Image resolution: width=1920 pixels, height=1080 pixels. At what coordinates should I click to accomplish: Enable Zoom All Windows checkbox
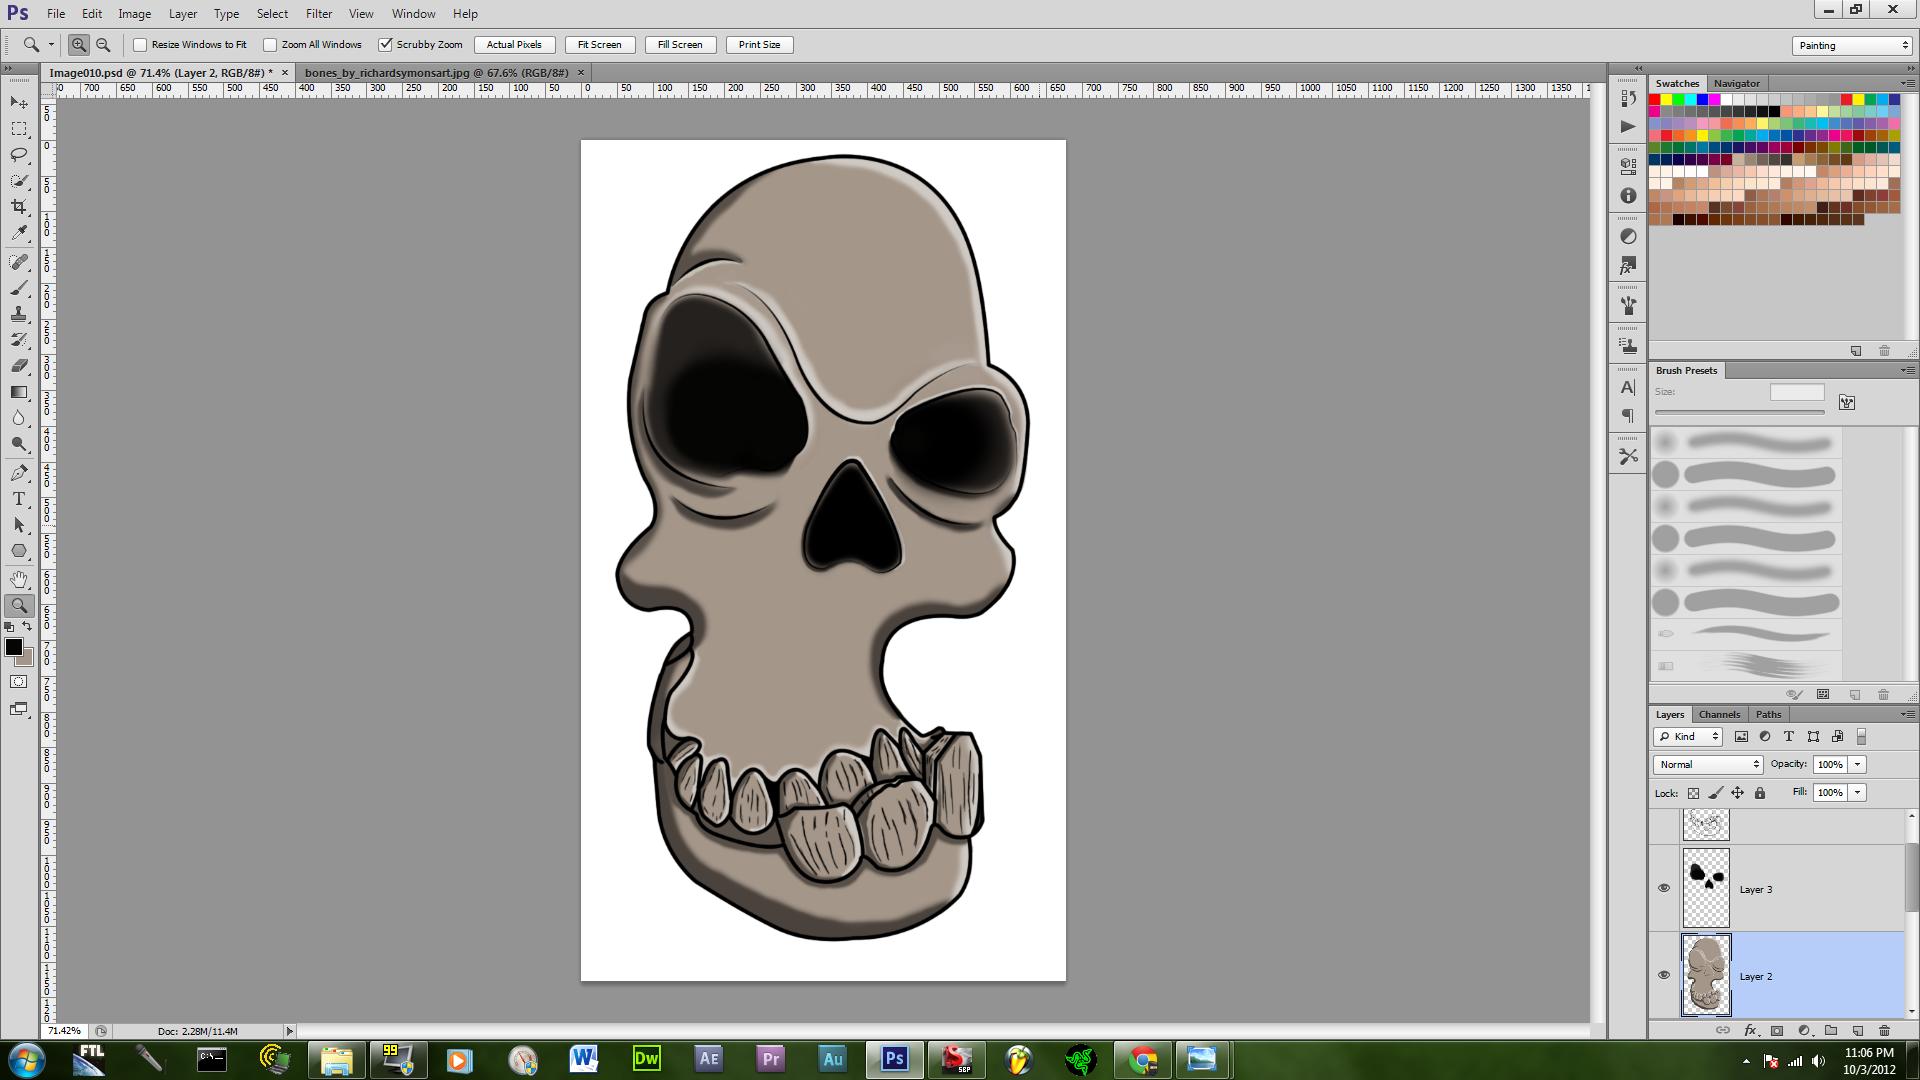click(x=270, y=45)
